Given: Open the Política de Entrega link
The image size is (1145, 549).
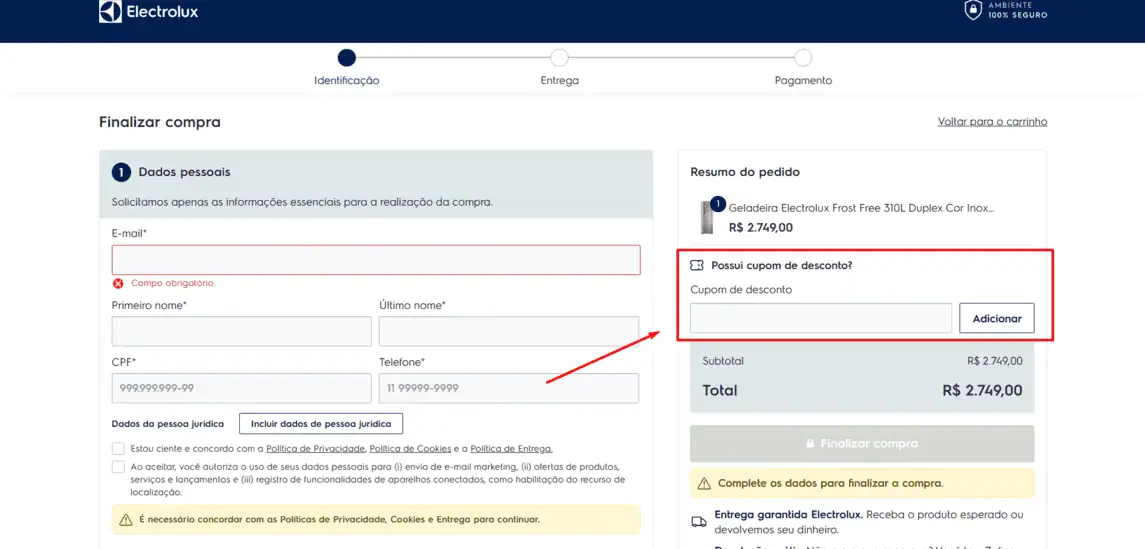Looking at the screenshot, I should click(x=511, y=449).
